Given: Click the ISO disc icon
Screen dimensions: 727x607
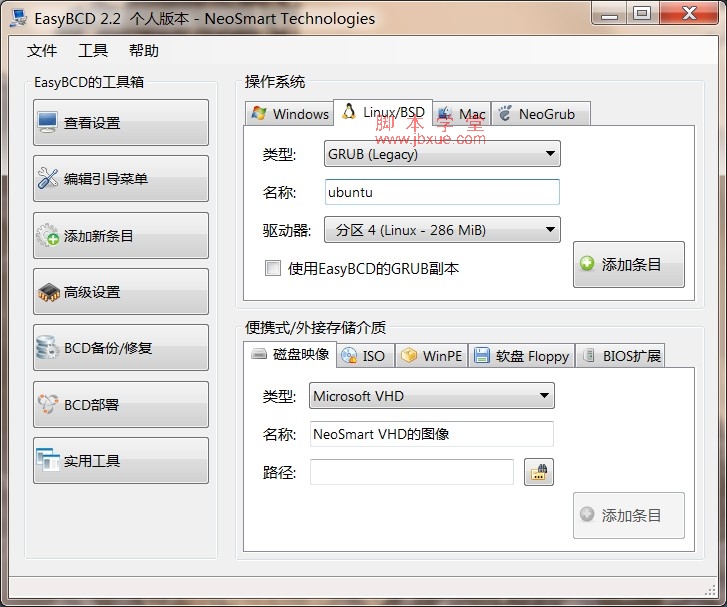Looking at the screenshot, I should coord(349,356).
